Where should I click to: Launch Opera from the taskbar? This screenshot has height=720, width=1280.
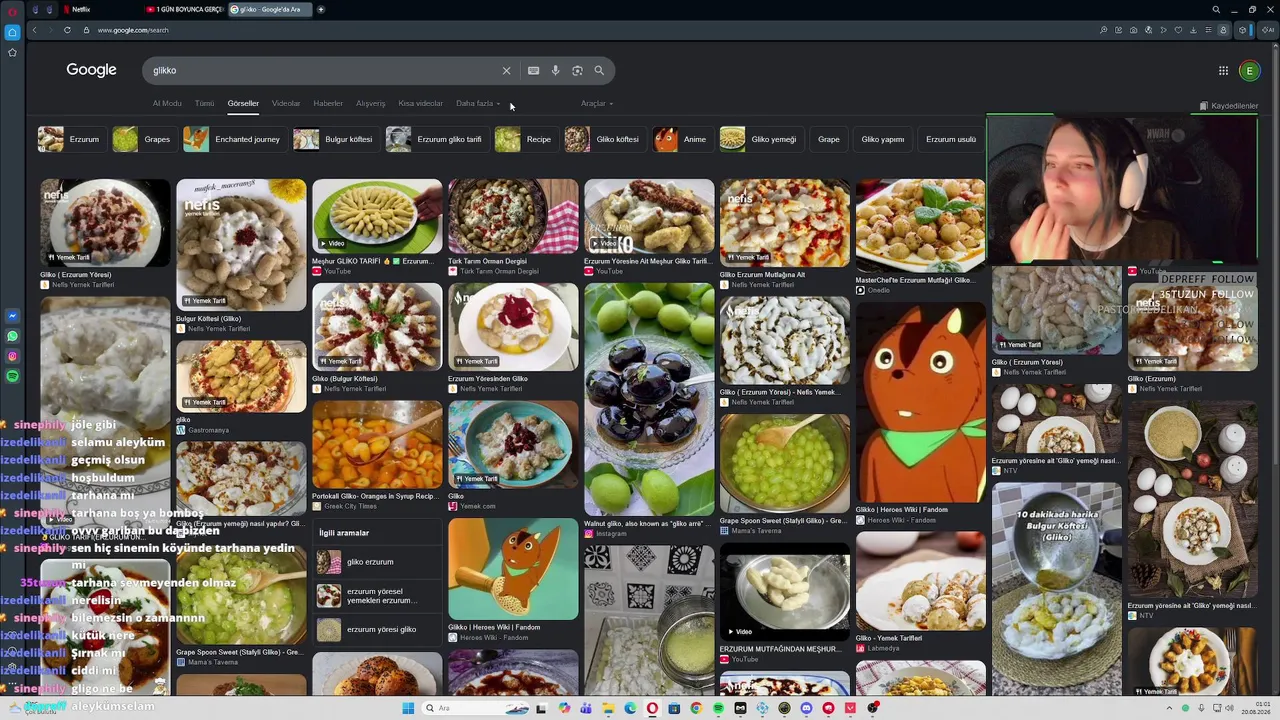[x=652, y=708]
